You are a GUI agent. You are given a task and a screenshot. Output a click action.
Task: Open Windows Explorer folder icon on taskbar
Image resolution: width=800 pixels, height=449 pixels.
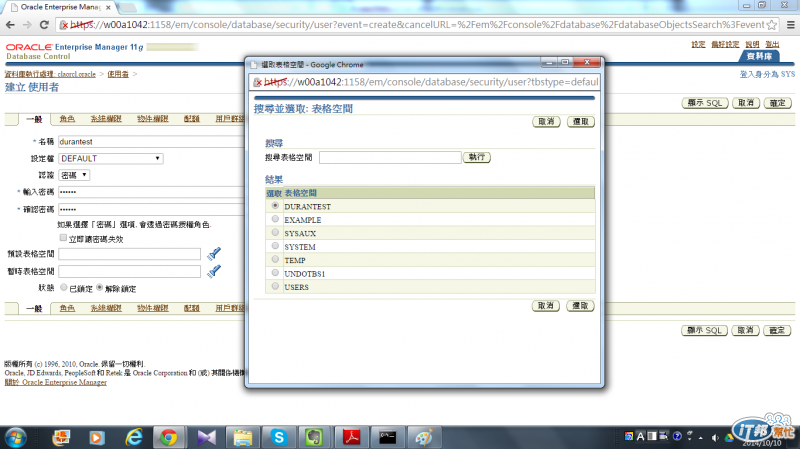pos(243,437)
